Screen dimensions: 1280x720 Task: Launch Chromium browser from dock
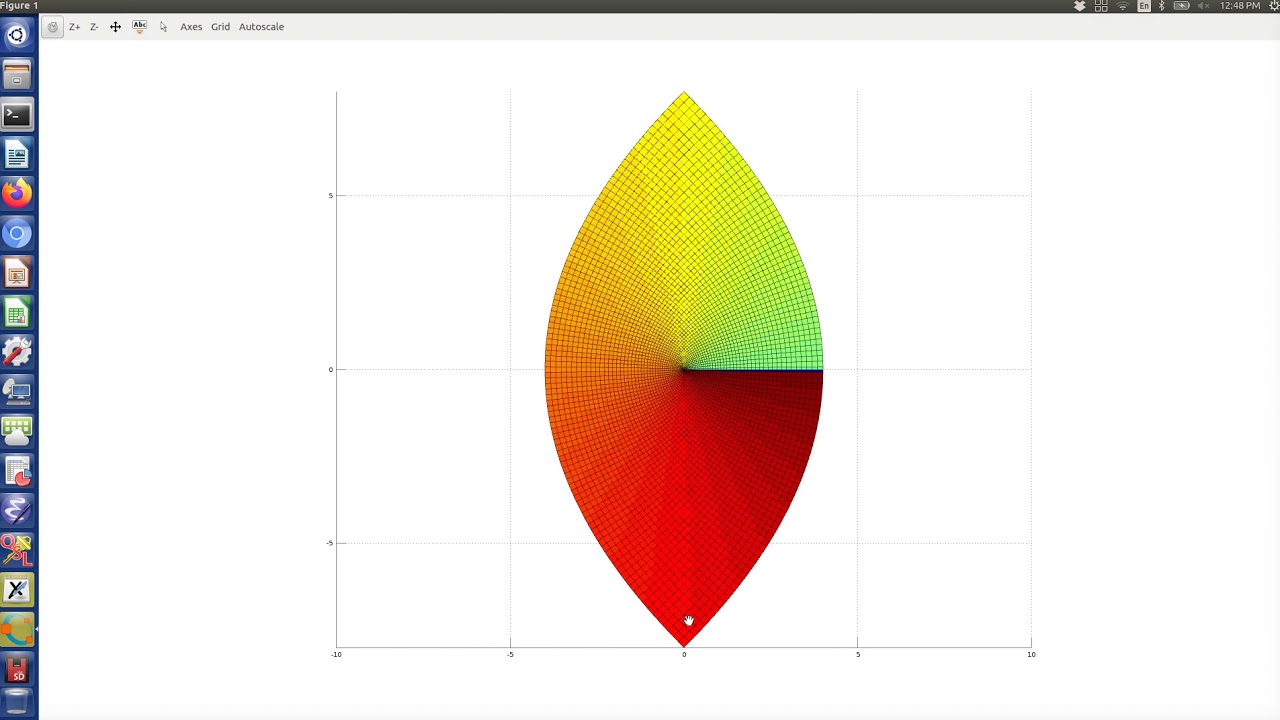coord(17,234)
